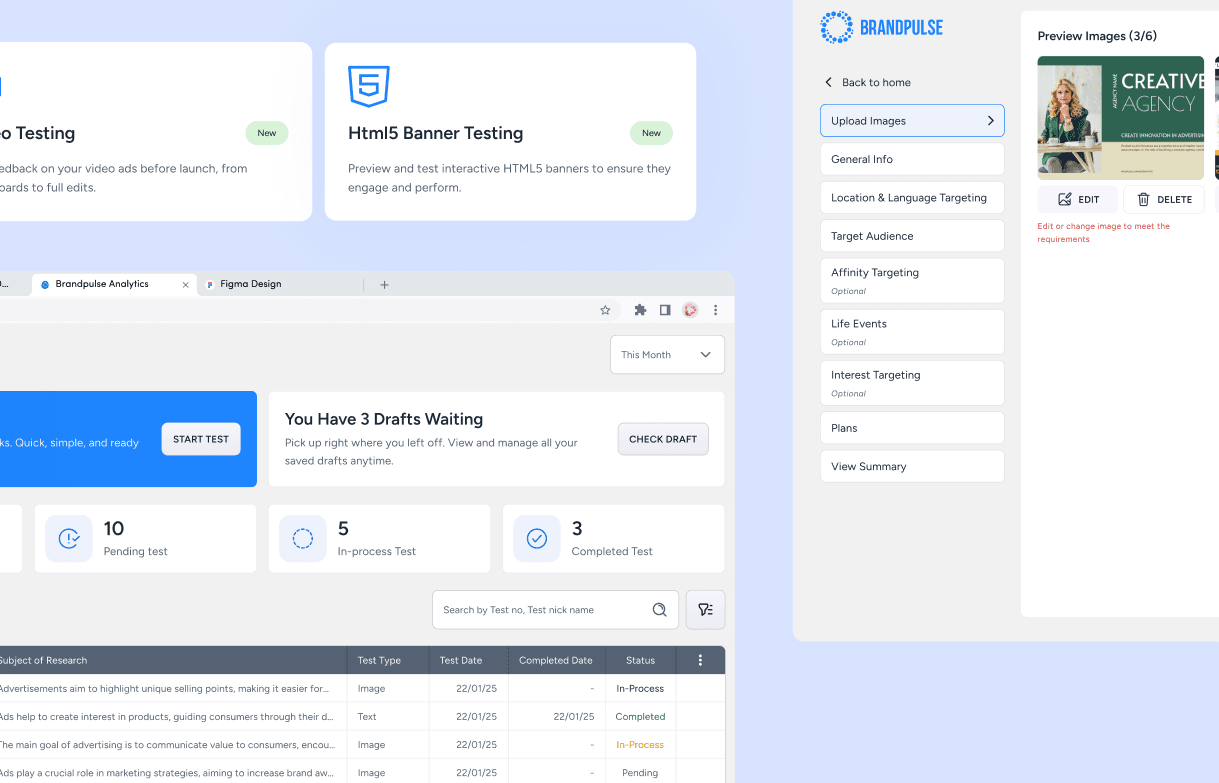Click the Brandpulse Analytics tab favicon
1219x783 pixels.
pyautogui.click(x=44, y=285)
